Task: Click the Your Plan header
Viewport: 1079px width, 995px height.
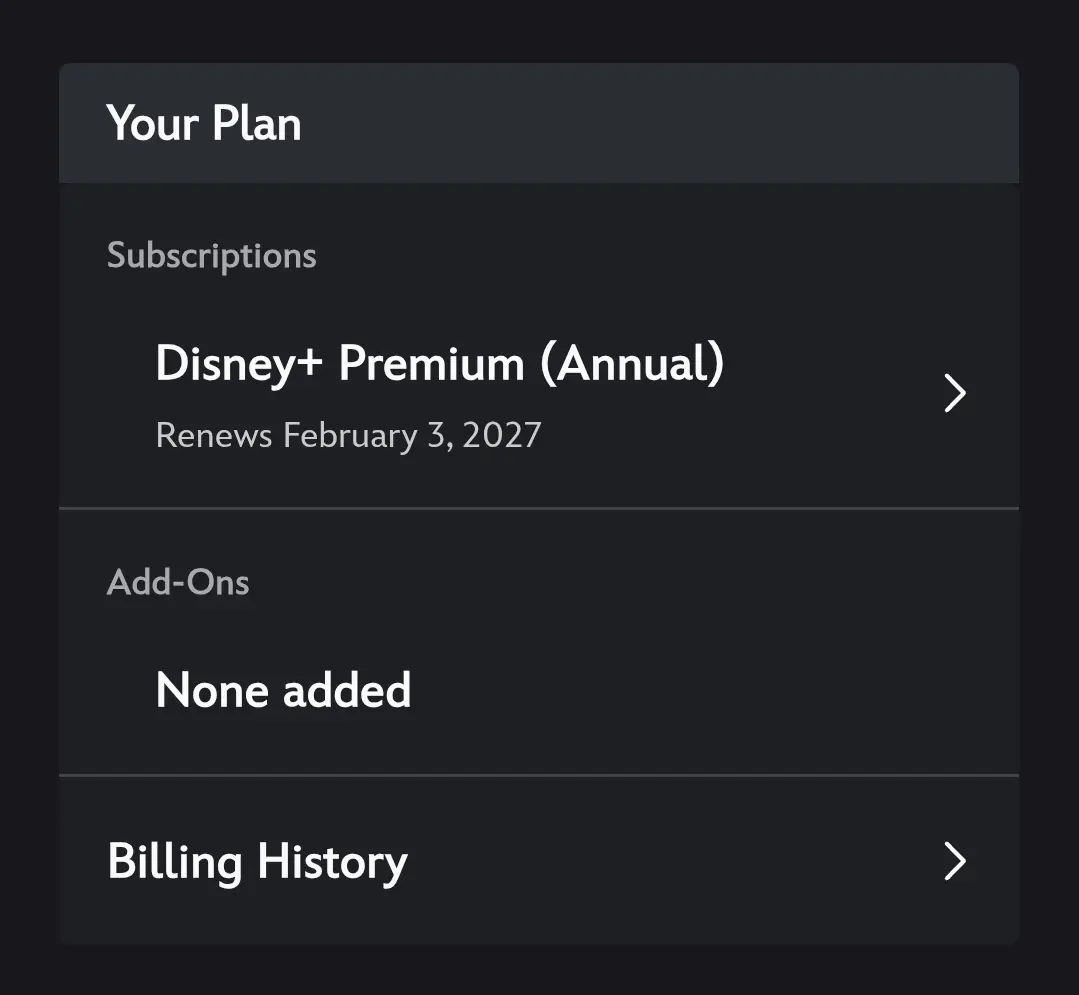Action: tap(204, 124)
